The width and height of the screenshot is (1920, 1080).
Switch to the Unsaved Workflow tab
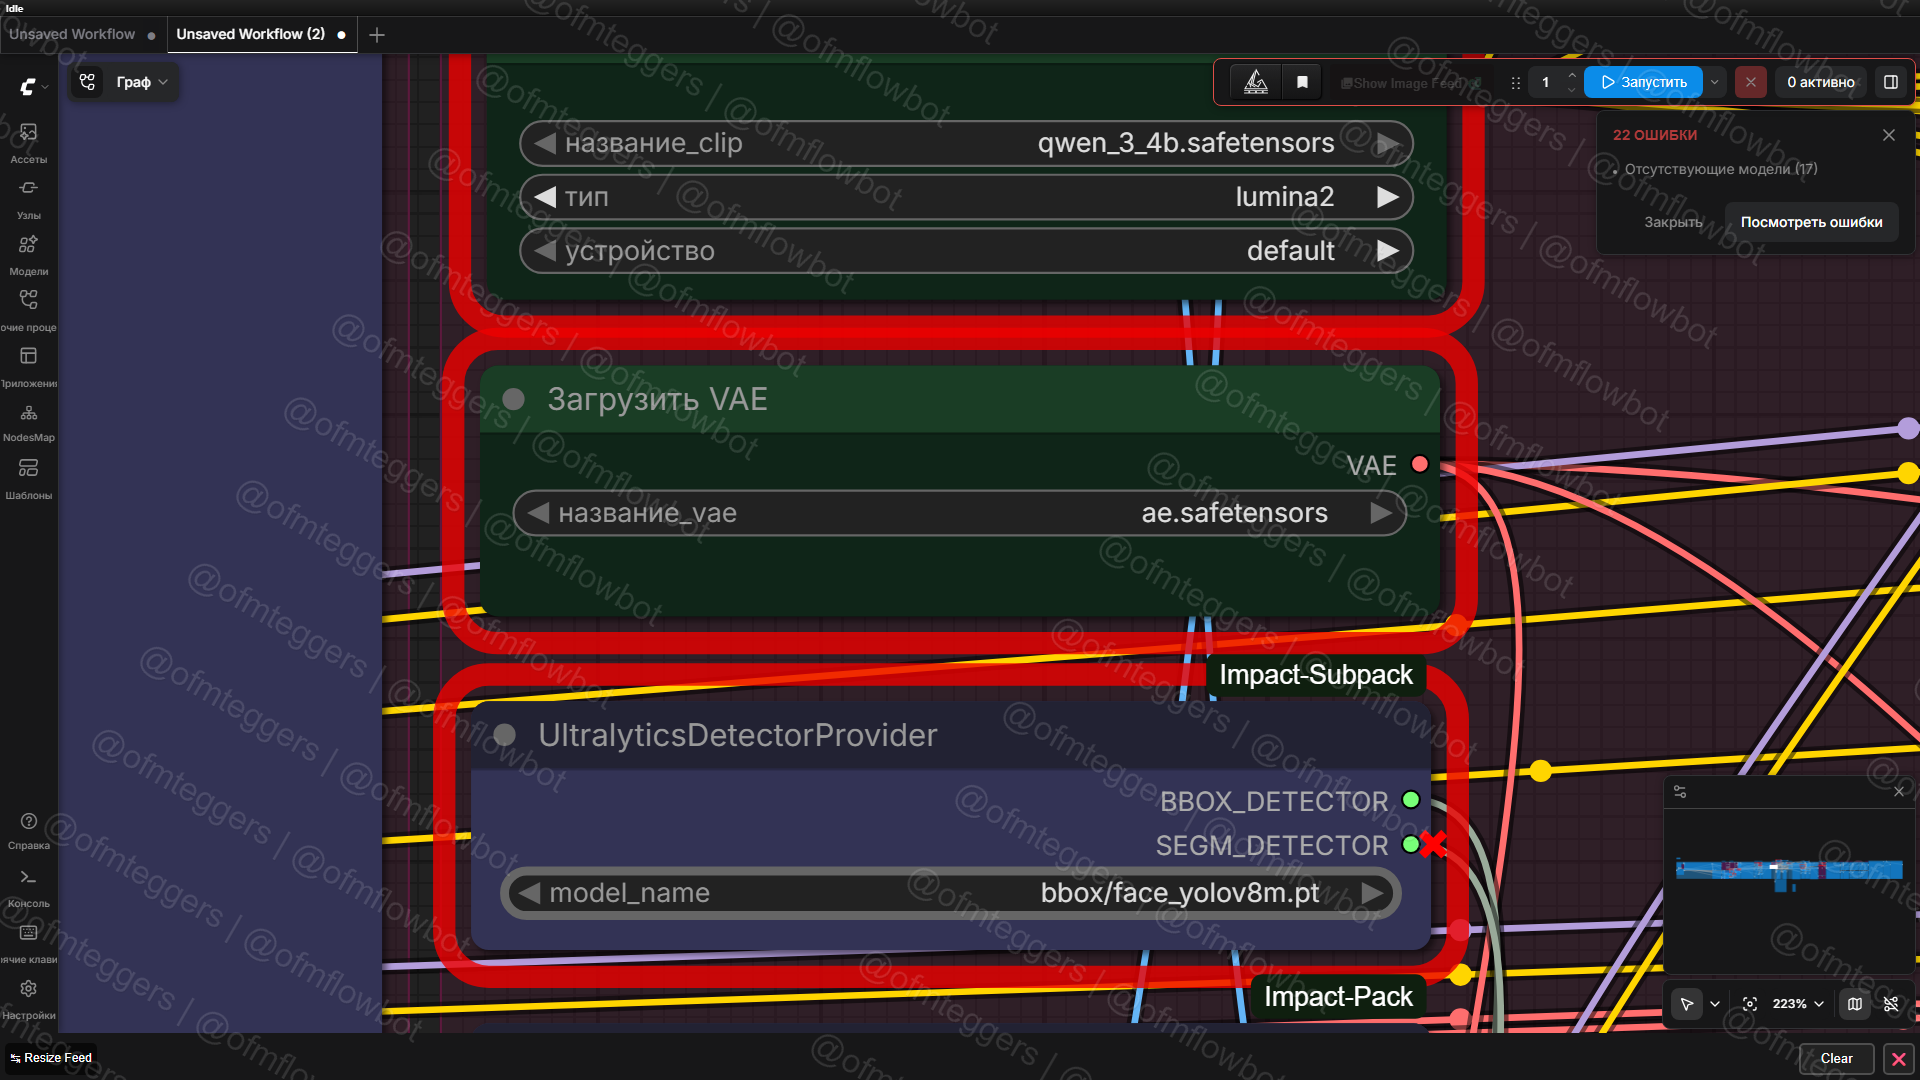coord(72,34)
